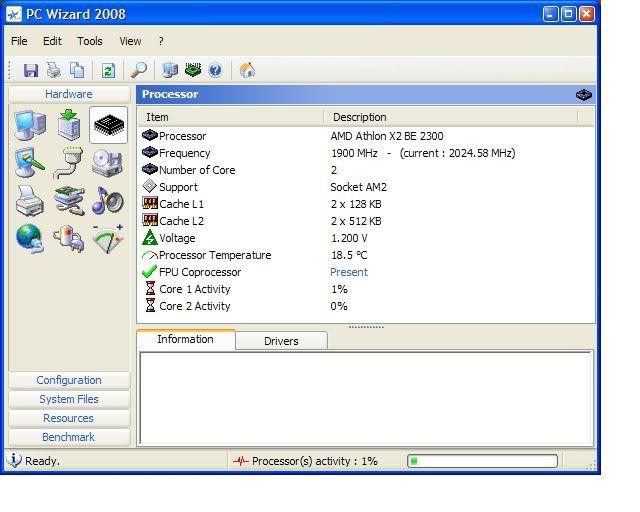Switch to the Information tab
Image resolution: width=640 pixels, height=512 pixels.
click(186, 339)
